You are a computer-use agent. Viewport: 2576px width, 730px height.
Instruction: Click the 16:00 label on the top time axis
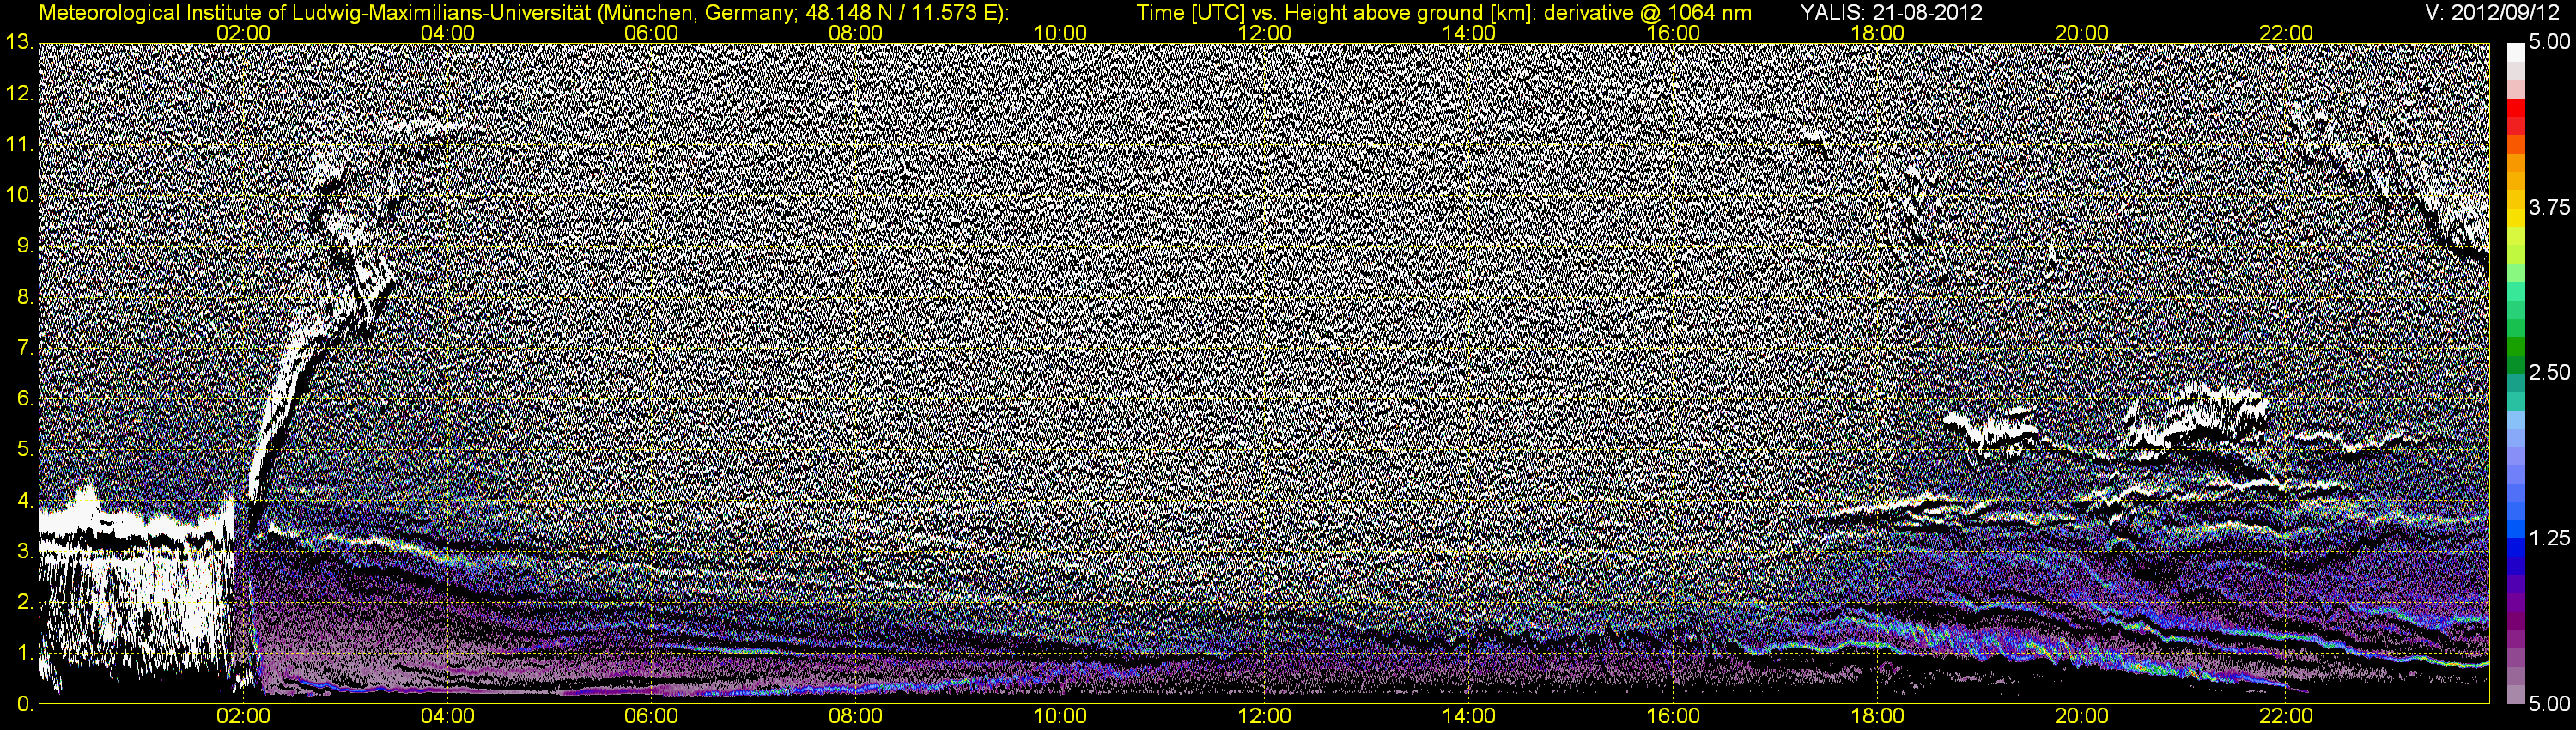pyautogui.click(x=1673, y=33)
